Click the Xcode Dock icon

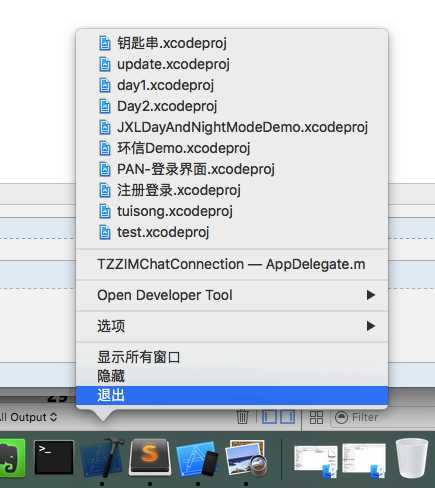102,457
